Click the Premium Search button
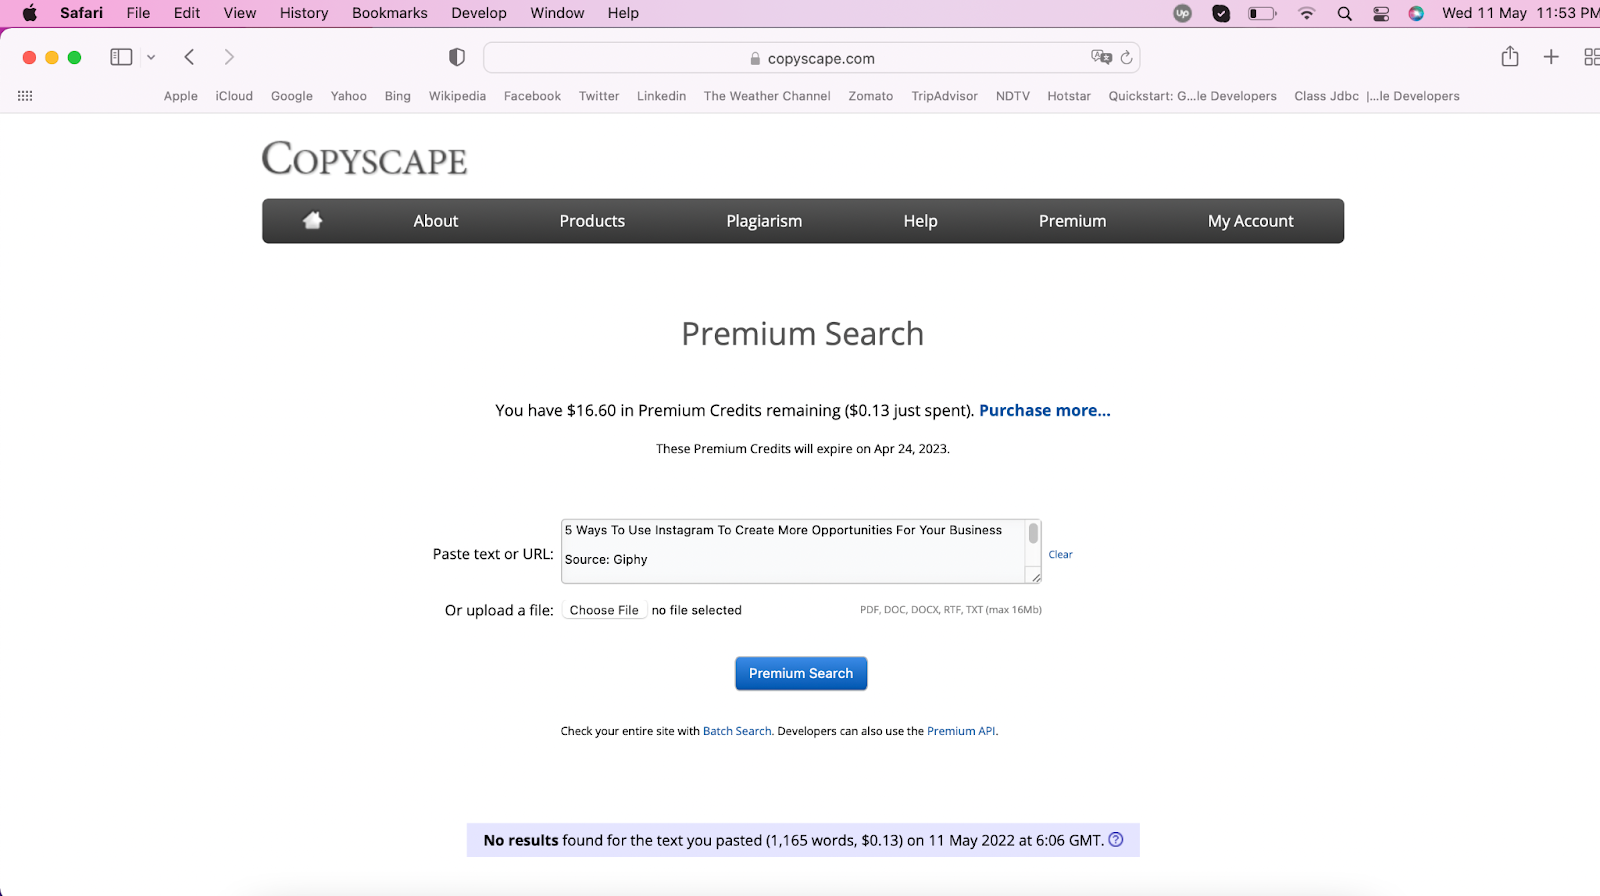 point(801,673)
